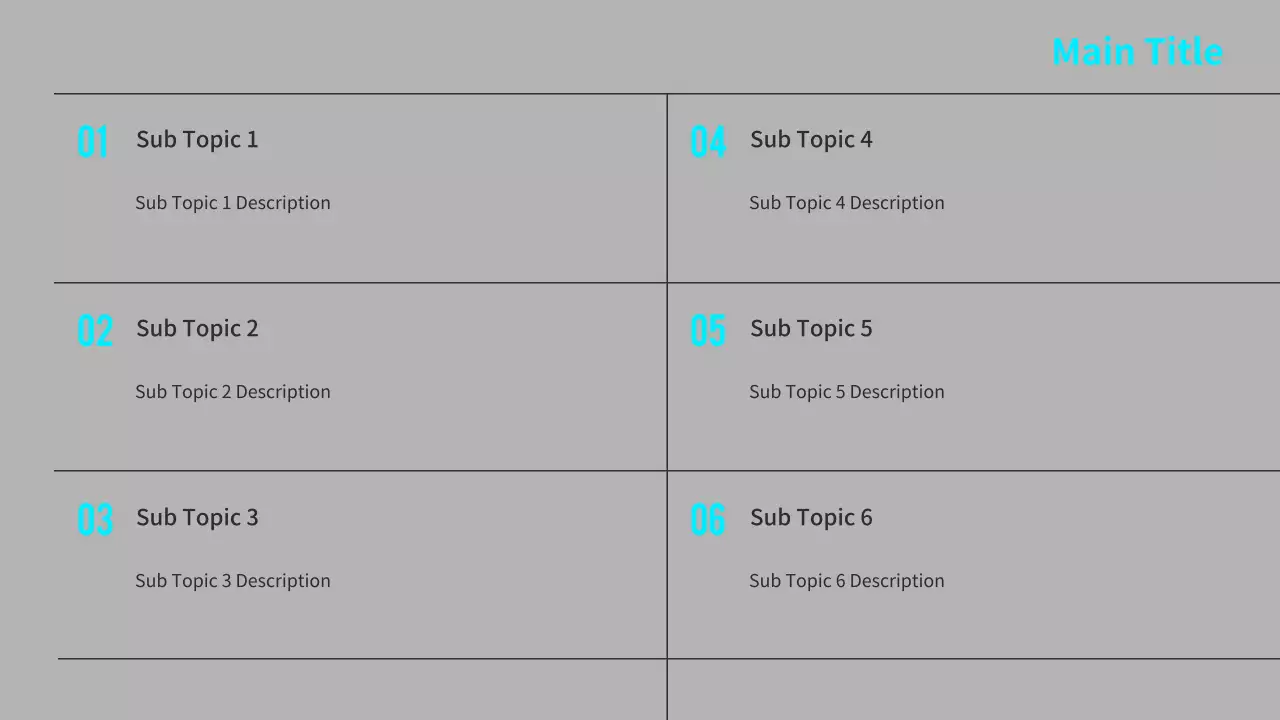Viewport: 1280px width, 720px height.
Task: Select the cyan number 05
Action: click(708, 331)
